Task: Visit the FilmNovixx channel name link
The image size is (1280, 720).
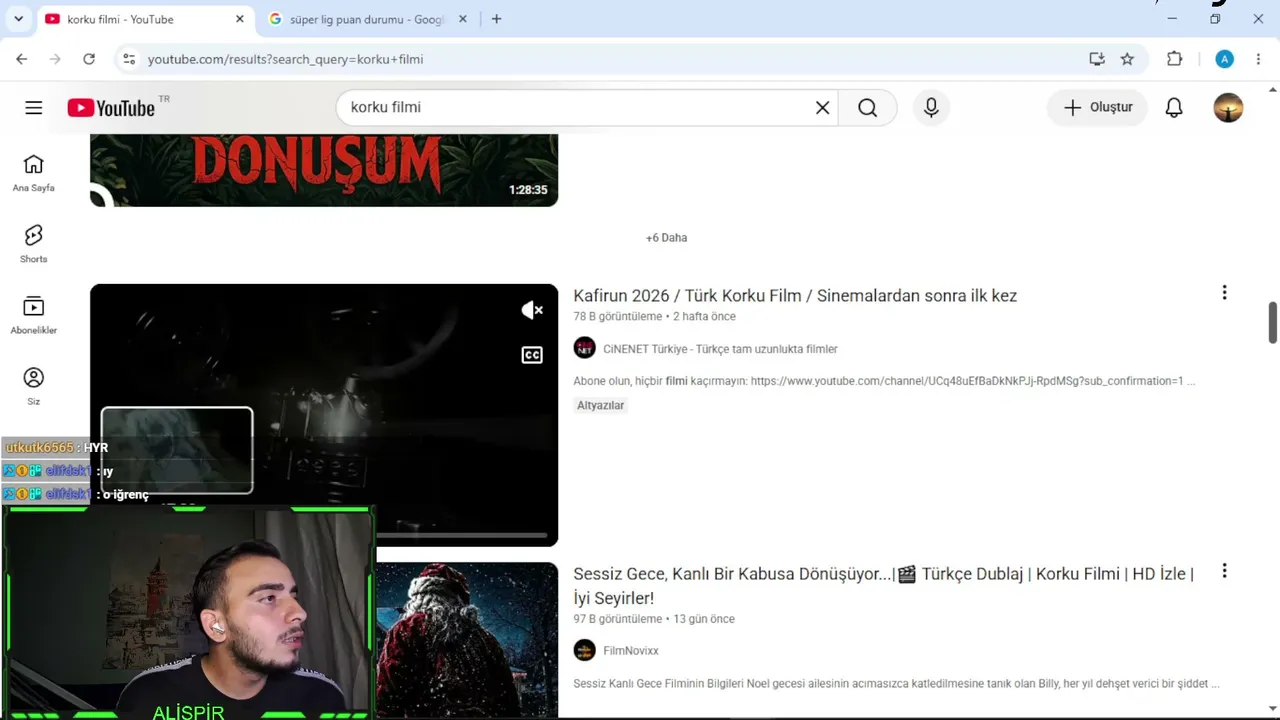Action: click(x=631, y=651)
